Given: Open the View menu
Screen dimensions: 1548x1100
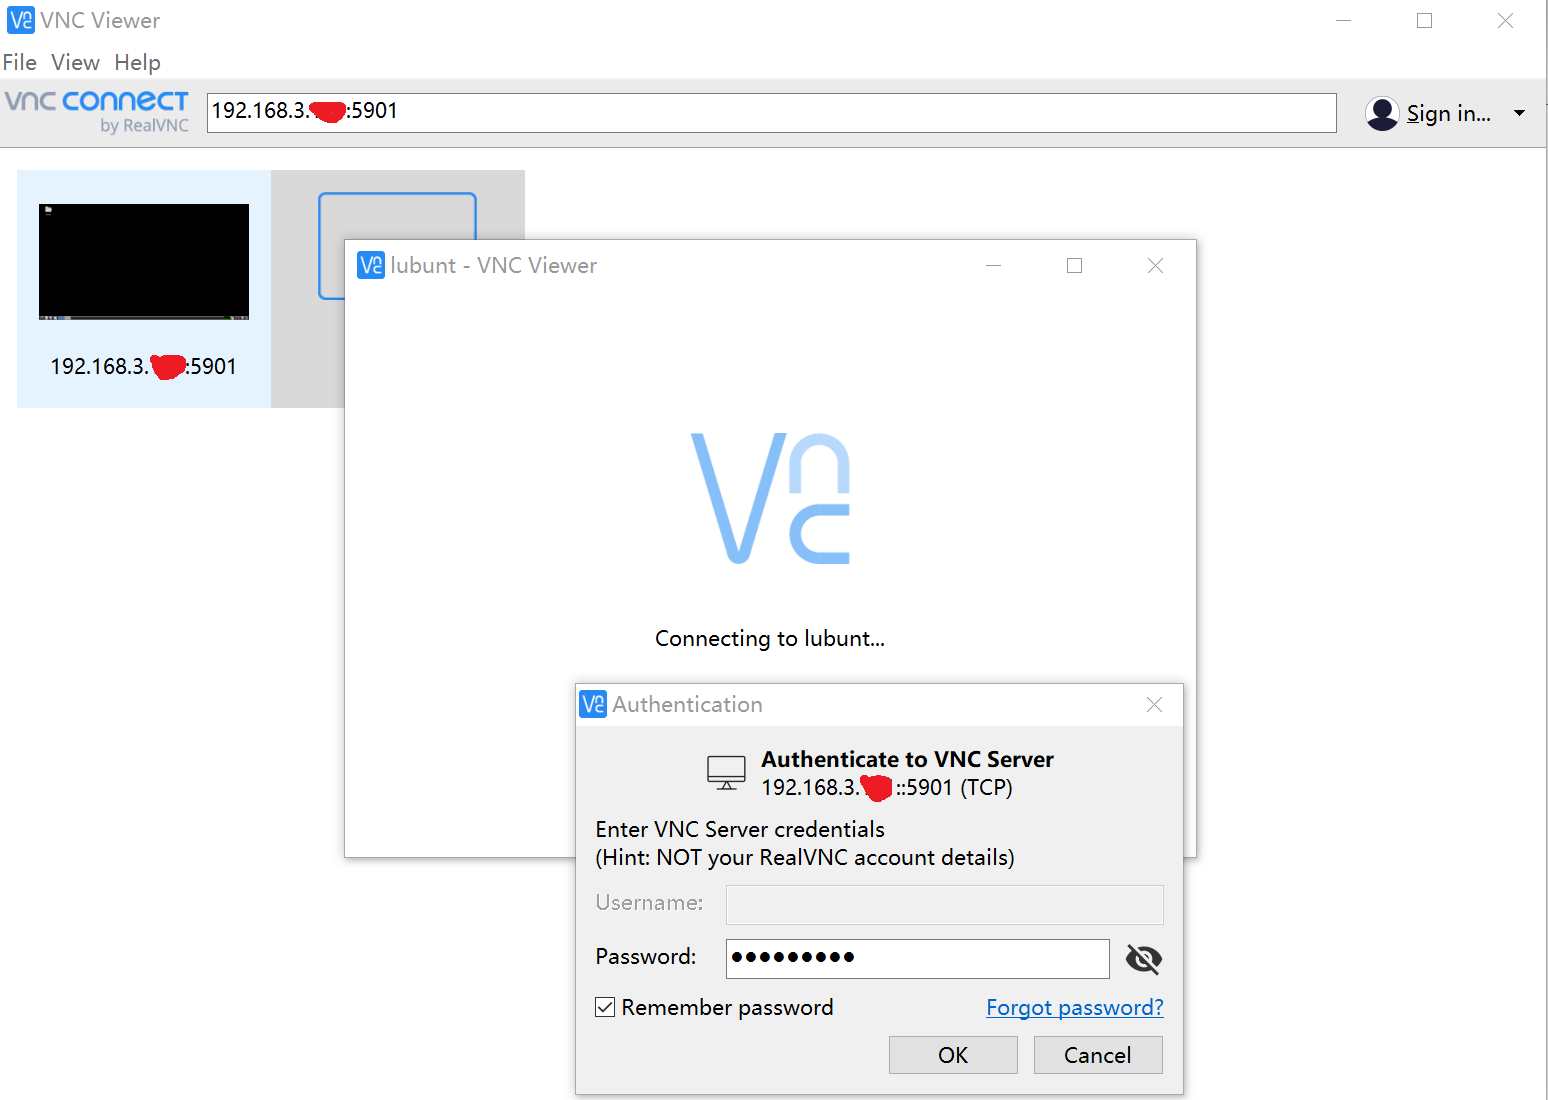Looking at the screenshot, I should (x=75, y=62).
